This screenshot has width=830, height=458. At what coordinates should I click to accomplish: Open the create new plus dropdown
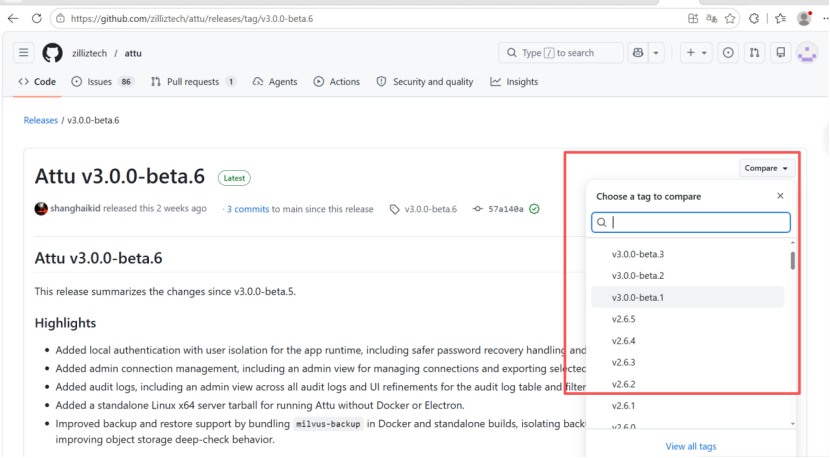696,52
